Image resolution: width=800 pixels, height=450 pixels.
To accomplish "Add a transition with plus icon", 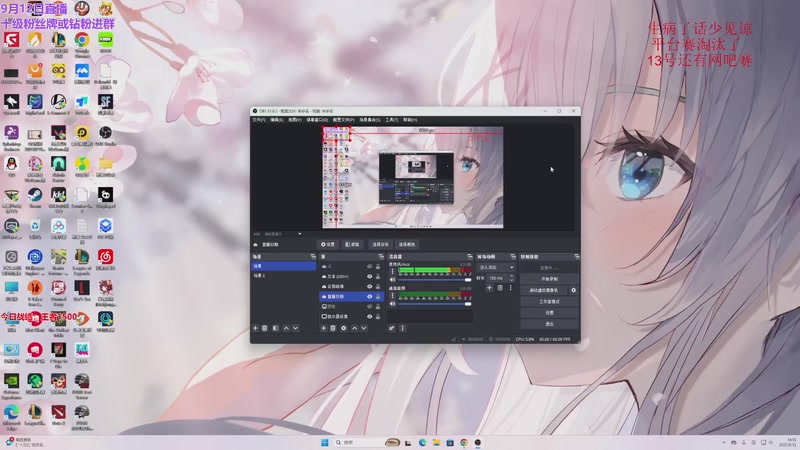I will 489,288.
